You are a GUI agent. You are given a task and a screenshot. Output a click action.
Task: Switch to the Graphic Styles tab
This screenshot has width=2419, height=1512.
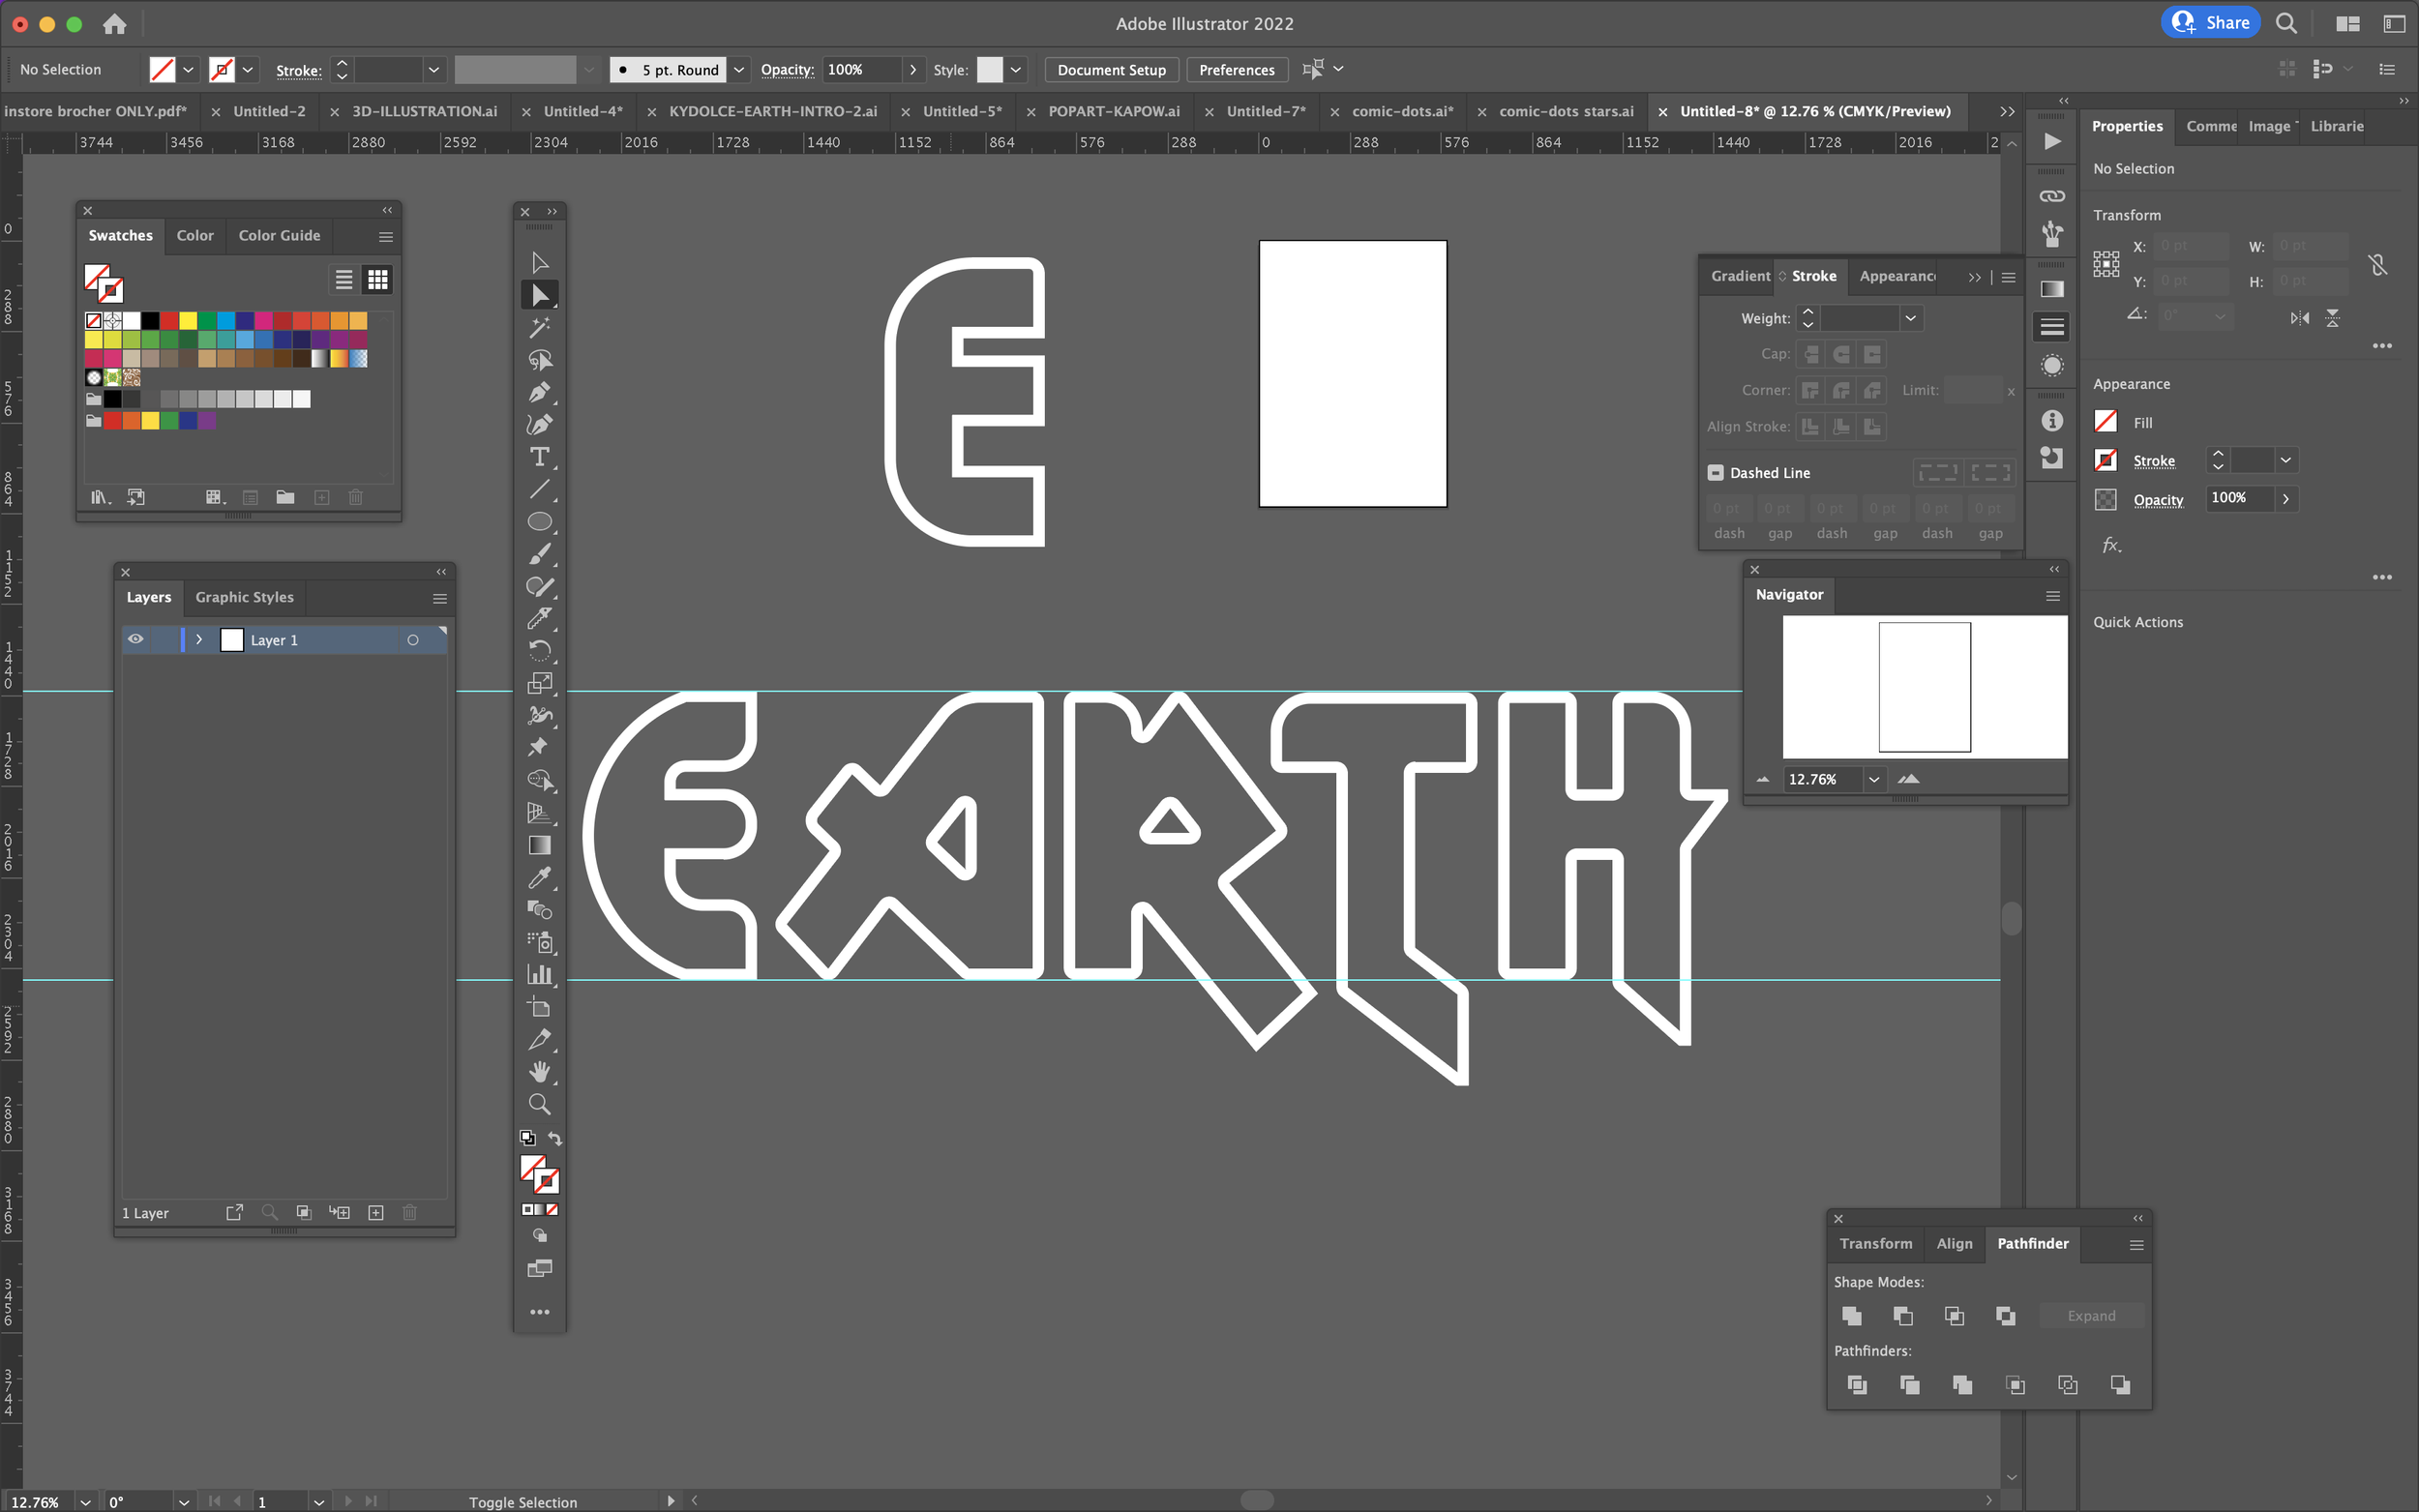click(244, 597)
